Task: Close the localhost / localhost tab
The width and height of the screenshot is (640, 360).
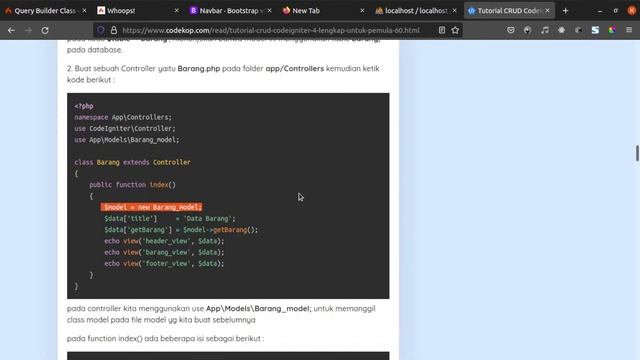Action: tap(454, 11)
